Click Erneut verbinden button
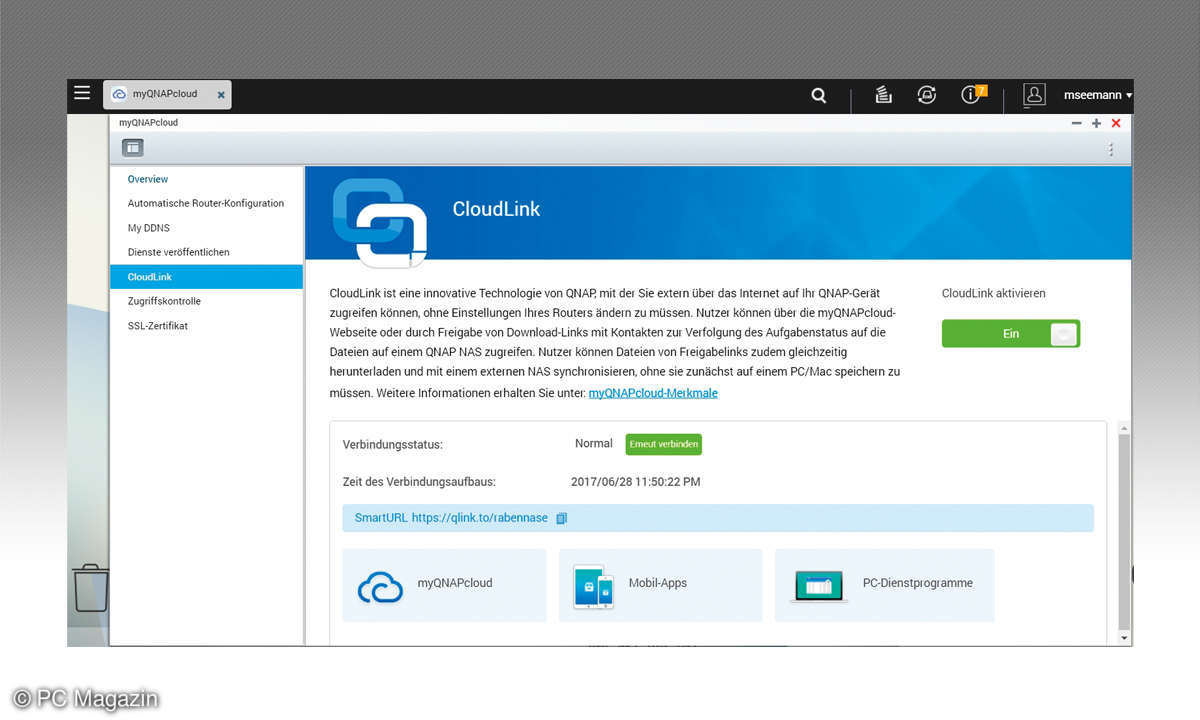The height and width of the screenshot is (720, 1200). click(664, 444)
